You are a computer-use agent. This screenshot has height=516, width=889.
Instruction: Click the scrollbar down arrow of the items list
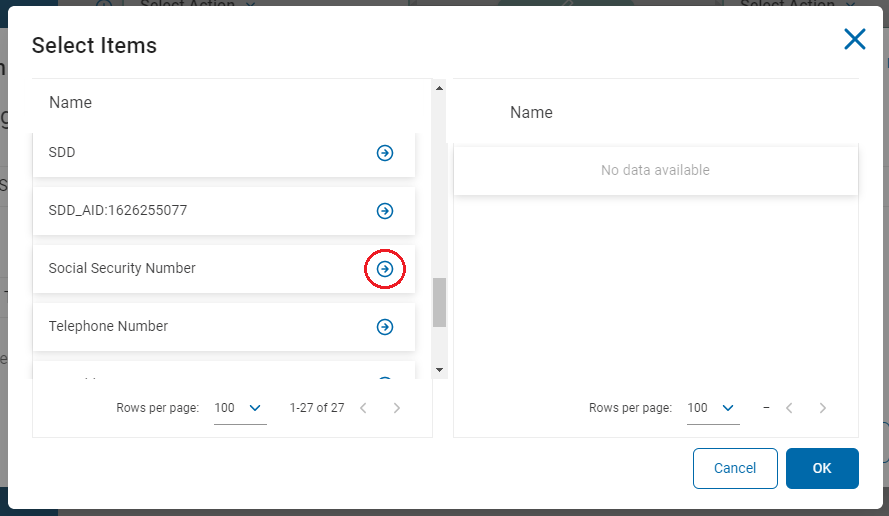[x=439, y=370]
